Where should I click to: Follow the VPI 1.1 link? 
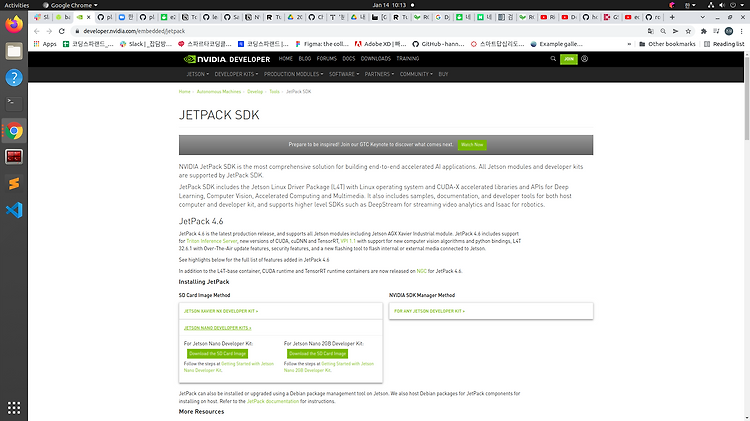pyautogui.click(x=348, y=241)
